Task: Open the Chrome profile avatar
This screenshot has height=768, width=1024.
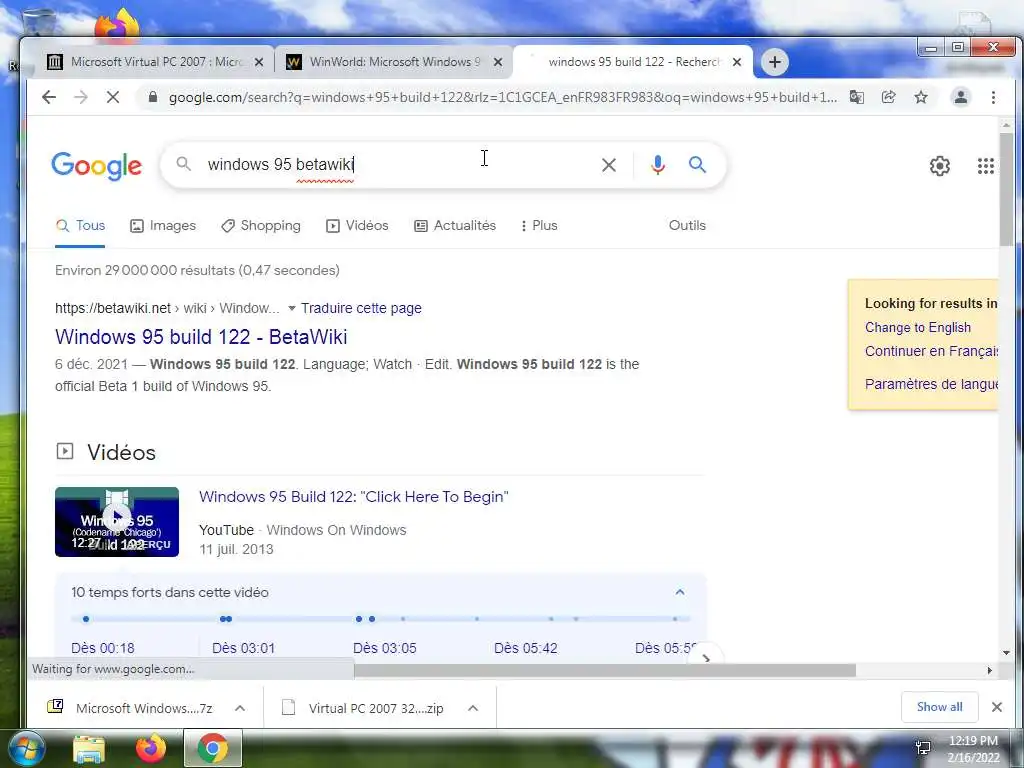Action: coord(961,97)
